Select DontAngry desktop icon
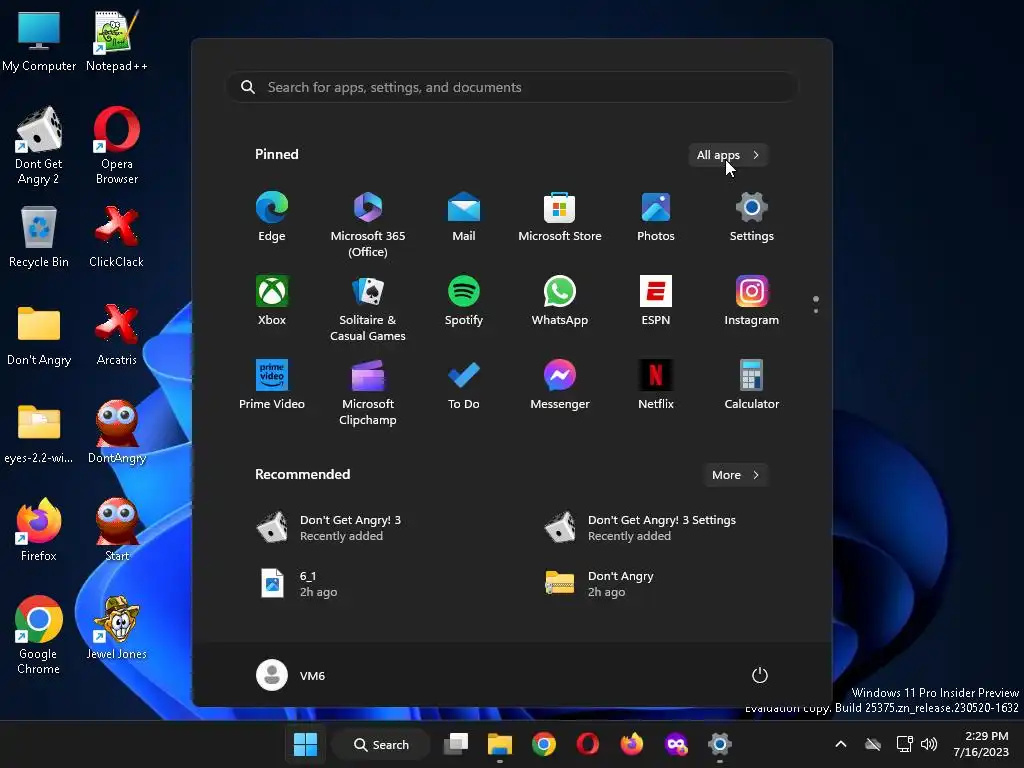Screen dimensions: 1024x768 [x=117, y=432]
